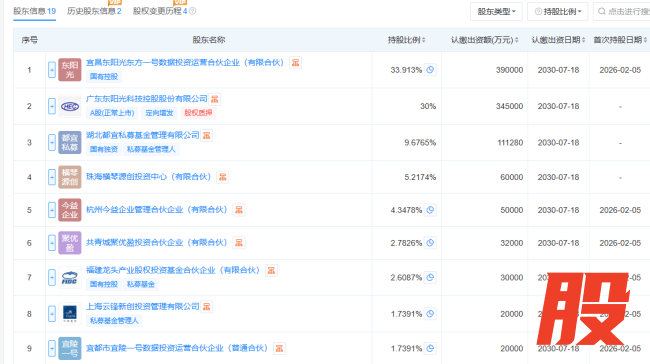The width and height of the screenshot is (650, 364).
Task: Open equity structure icon for 共青城聚优盈投资
Action: 239,243
